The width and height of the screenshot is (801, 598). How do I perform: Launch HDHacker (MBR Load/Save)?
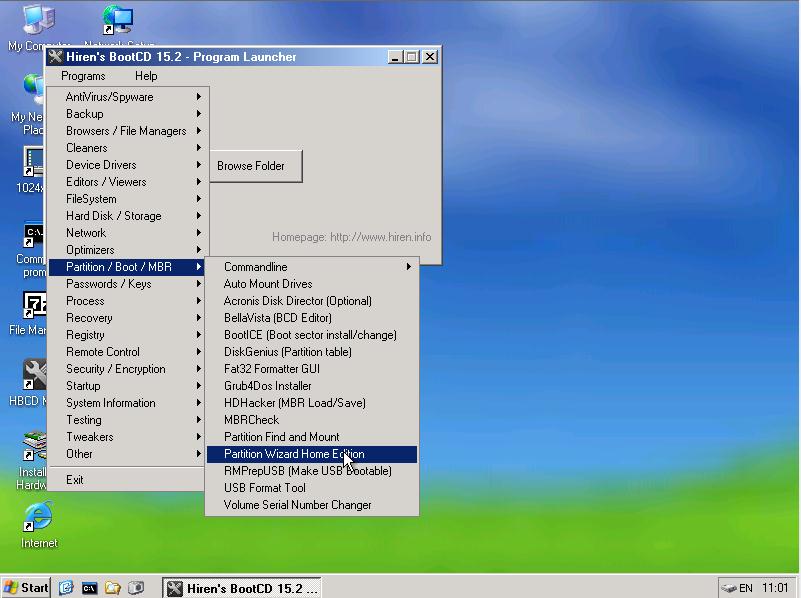coord(312,403)
